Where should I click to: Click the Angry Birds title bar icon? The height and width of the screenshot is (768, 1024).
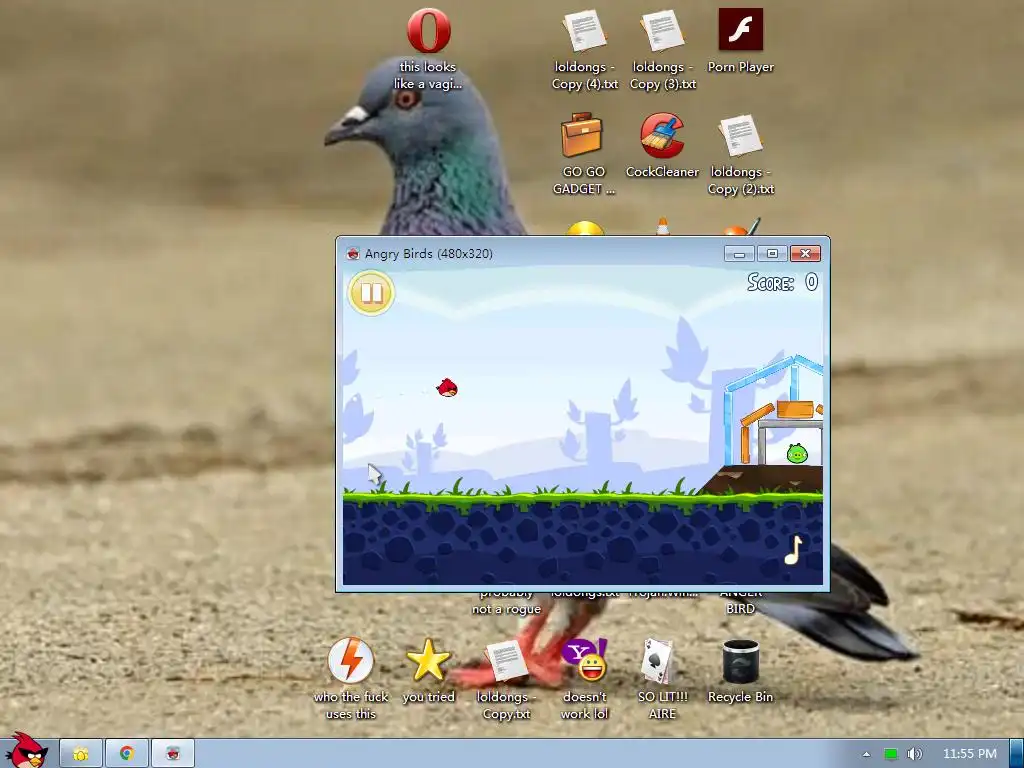pos(353,253)
